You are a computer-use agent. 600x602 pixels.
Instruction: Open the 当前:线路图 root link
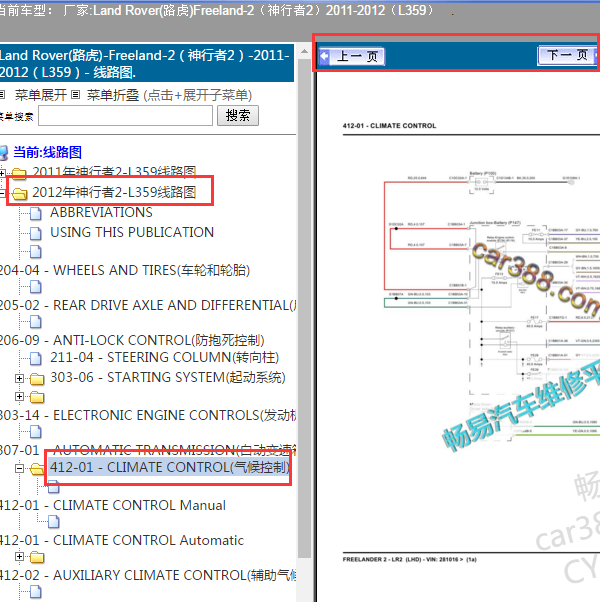(47, 152)
